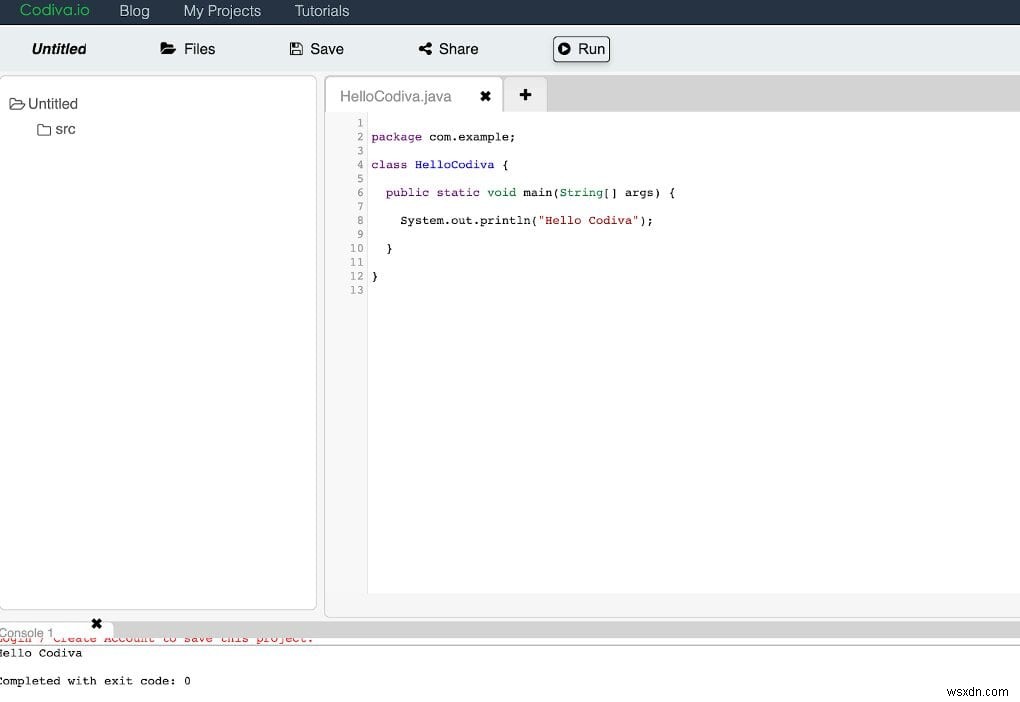Open the Blog page
This screenshot has width=1020, height=702.
pyautogui.click(x=135, y=11)
